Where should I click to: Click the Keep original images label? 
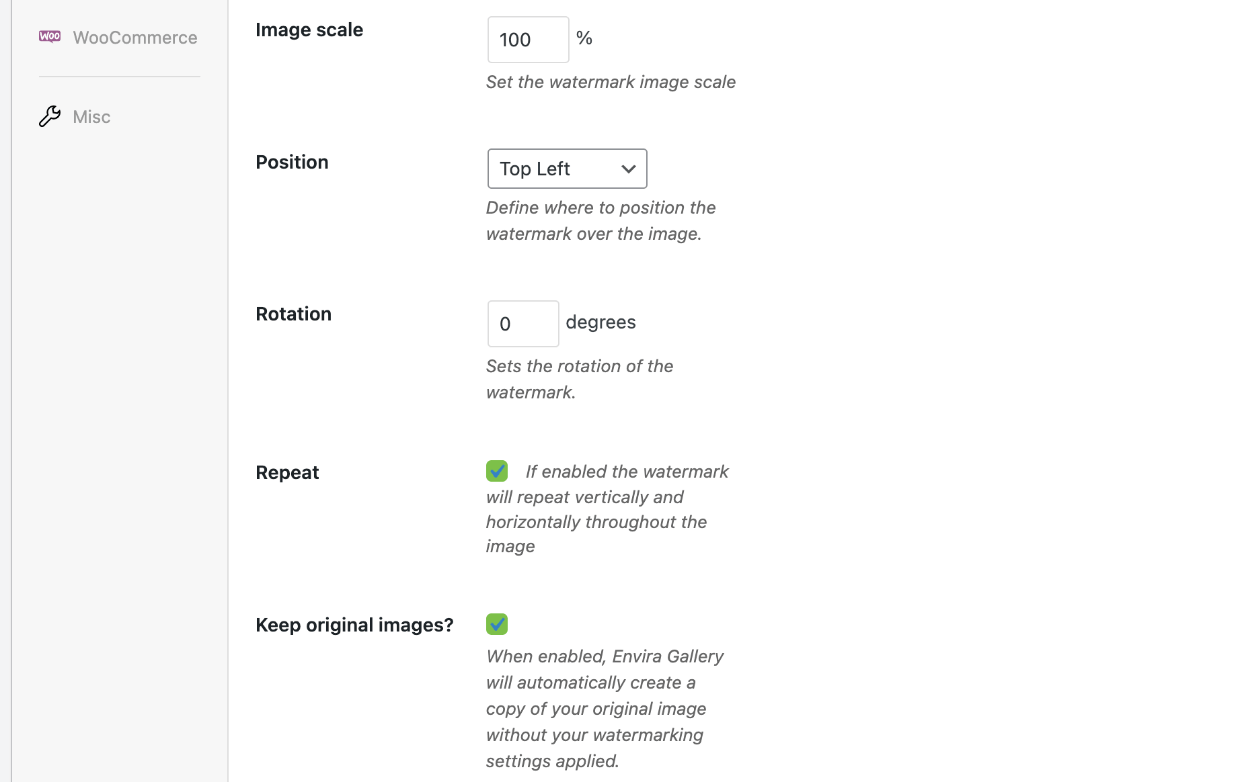[x=354, y=624]
